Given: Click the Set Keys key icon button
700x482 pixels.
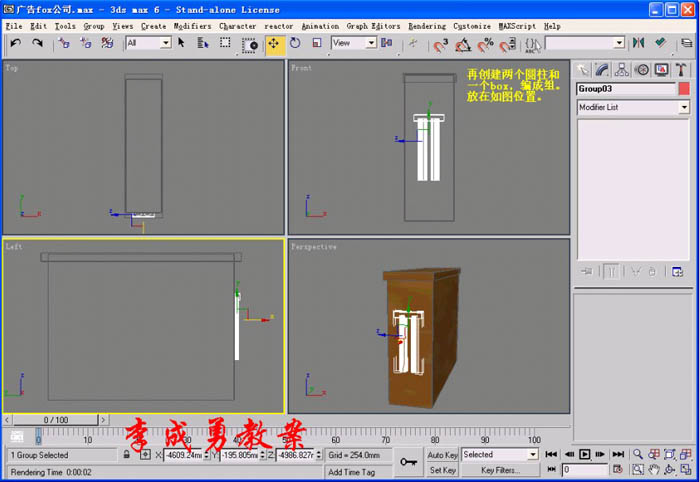Looking at the screenshot, I should [x=408, y=462].
